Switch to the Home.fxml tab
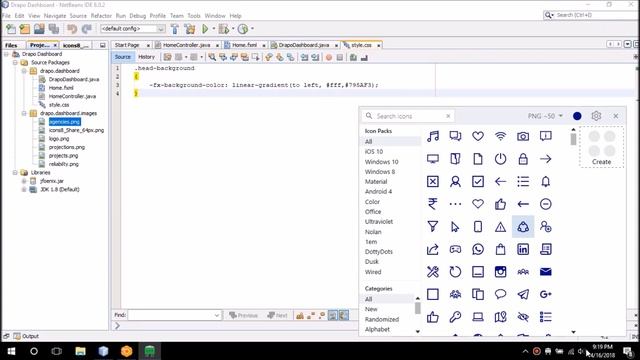Screen dimensions: 640x360 click(244, 45)
